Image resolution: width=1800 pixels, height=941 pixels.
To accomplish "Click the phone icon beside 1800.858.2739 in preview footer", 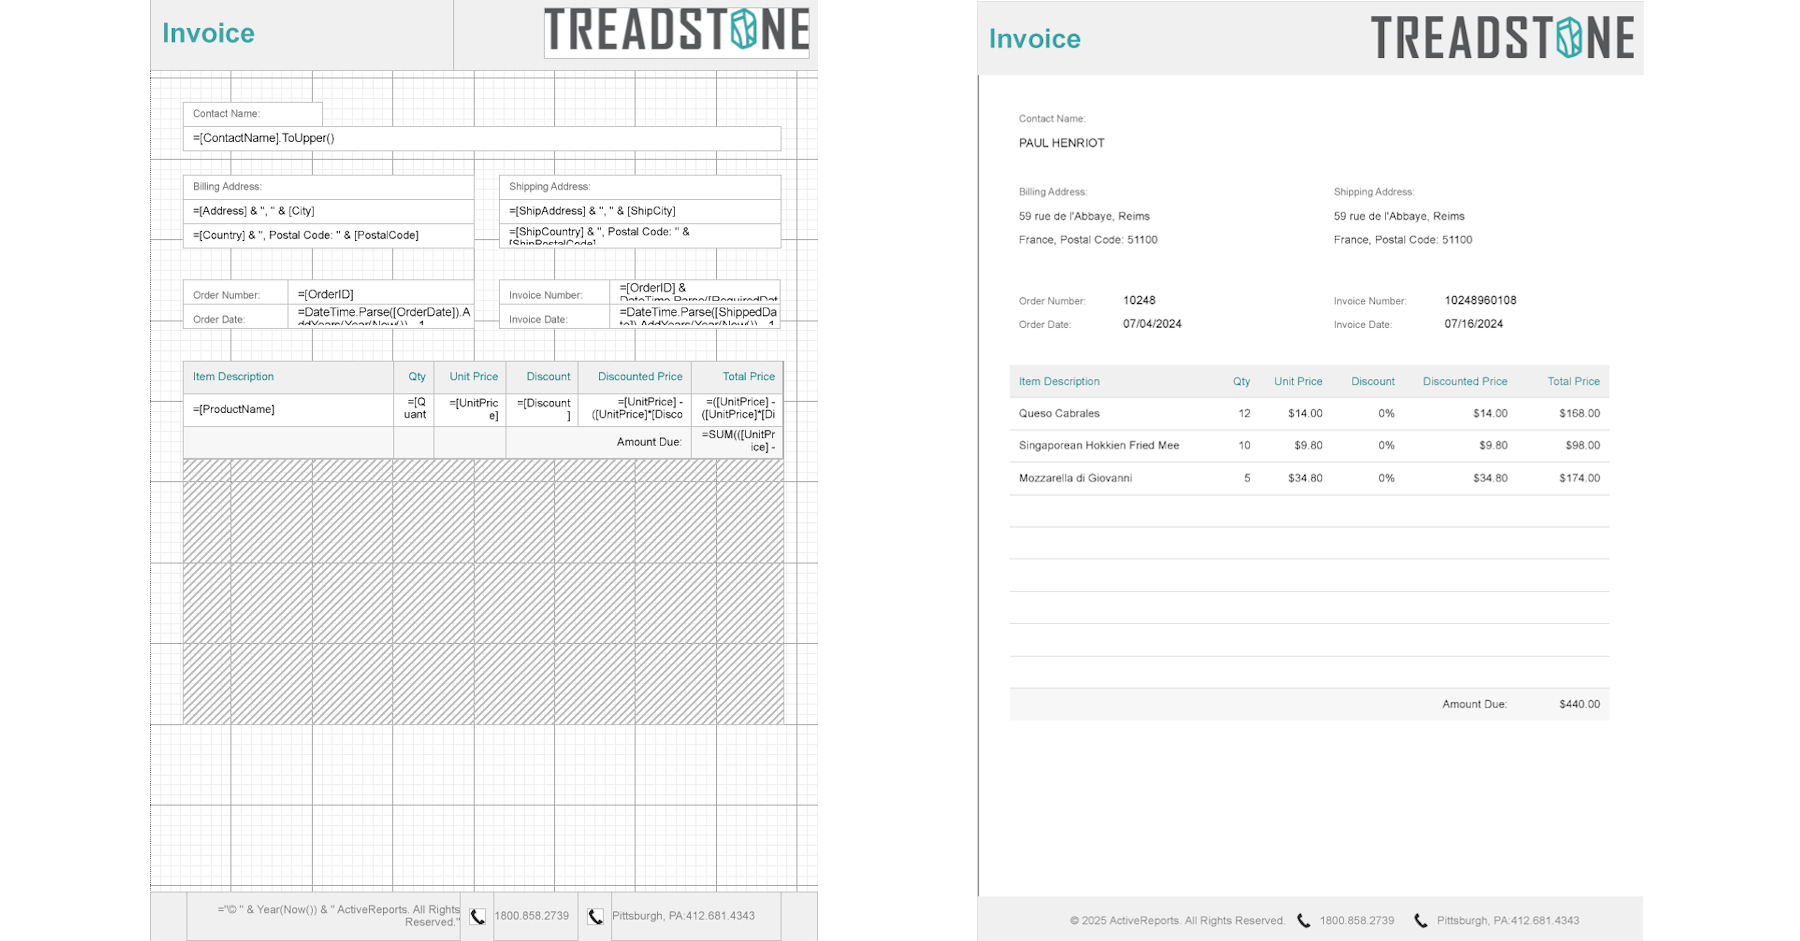I will pyautogui.click(x=1304, y=921).
